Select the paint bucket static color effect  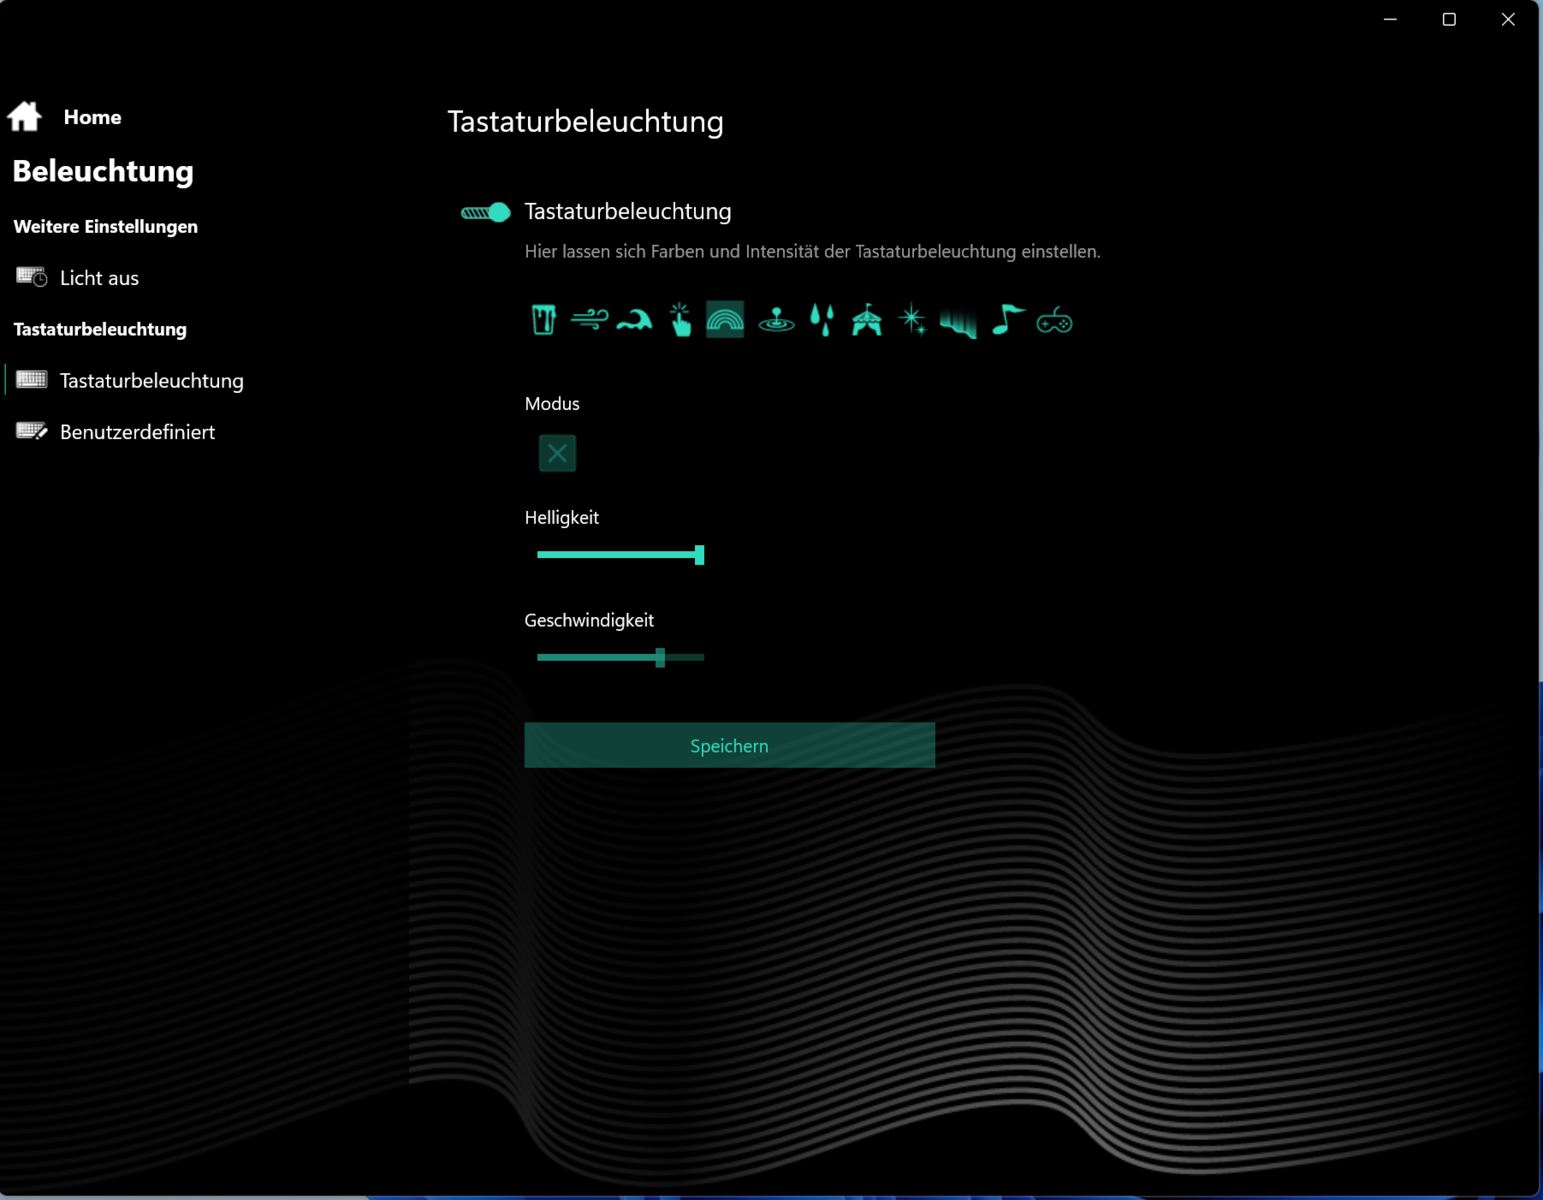click(x=543, y=320)
